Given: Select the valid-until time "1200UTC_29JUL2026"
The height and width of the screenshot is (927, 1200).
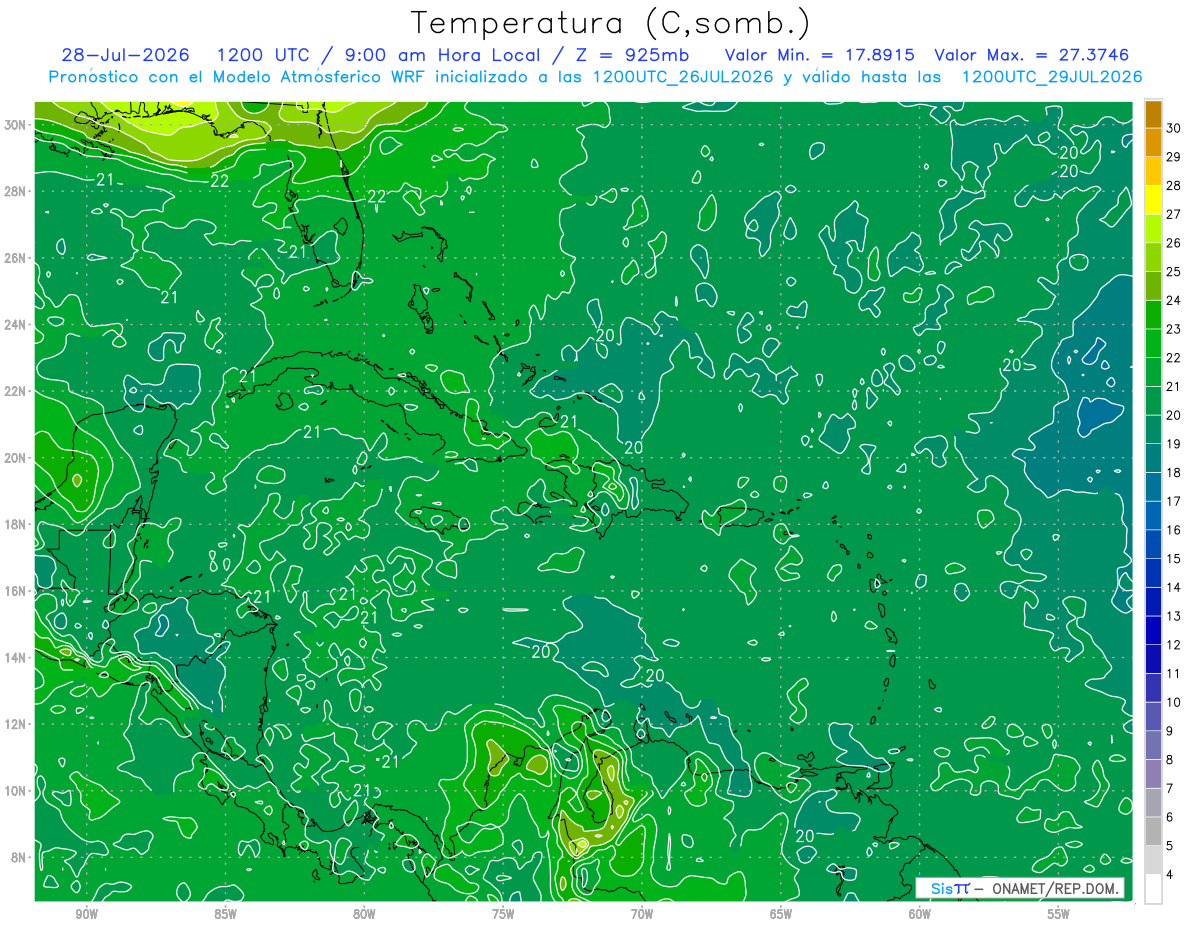Looking at the screenshot, I should click(x=1052, y=77).
